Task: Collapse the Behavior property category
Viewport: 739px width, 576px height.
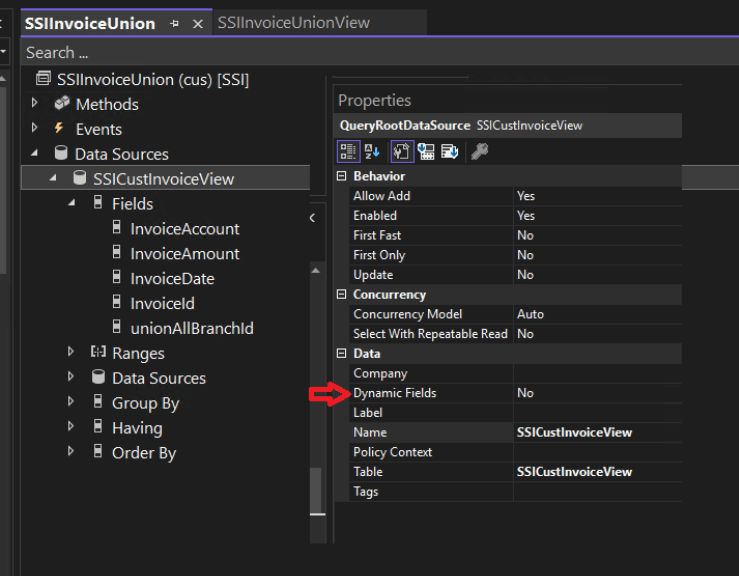Action: 341,176
